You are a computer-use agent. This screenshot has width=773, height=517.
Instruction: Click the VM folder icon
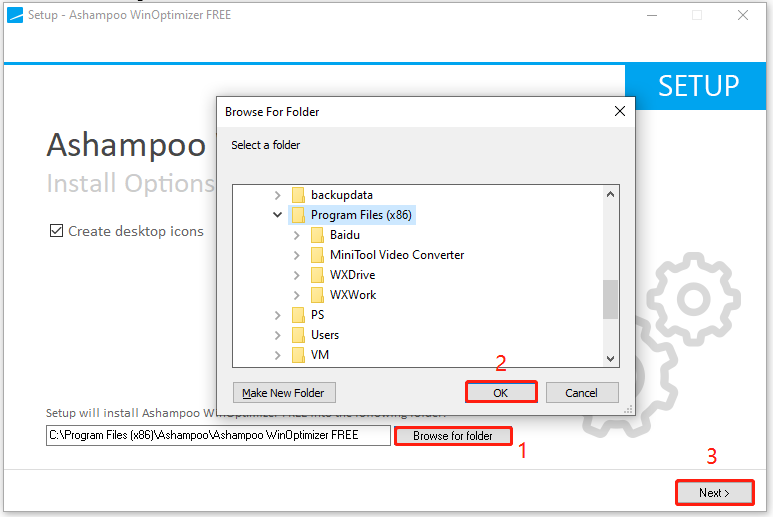pos(298,355)
